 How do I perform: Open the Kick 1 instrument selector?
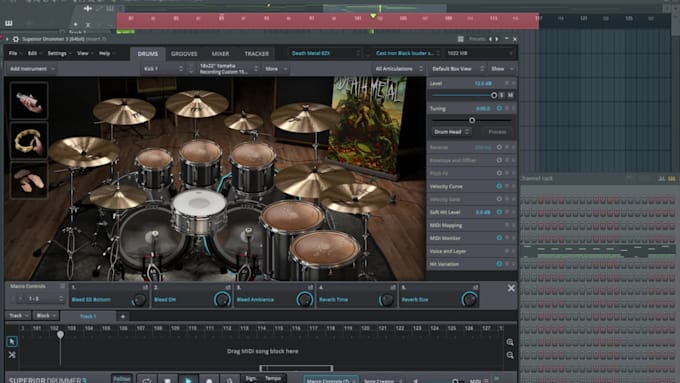163,69
